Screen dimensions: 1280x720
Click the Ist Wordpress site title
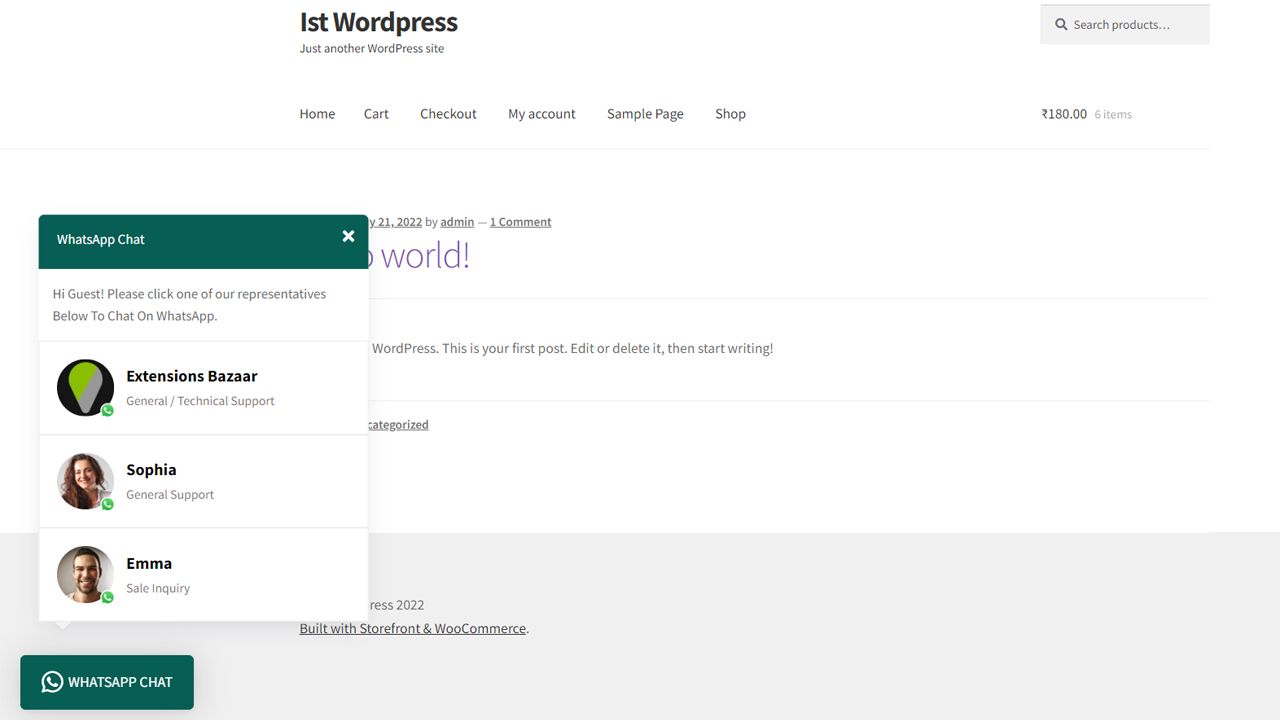pyautogui.click(x=378, y=22)
